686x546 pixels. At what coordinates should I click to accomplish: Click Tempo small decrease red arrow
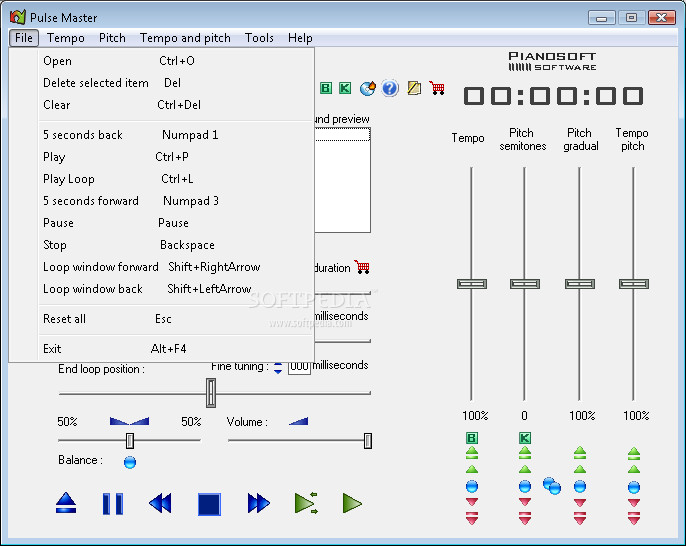[472, 502]
